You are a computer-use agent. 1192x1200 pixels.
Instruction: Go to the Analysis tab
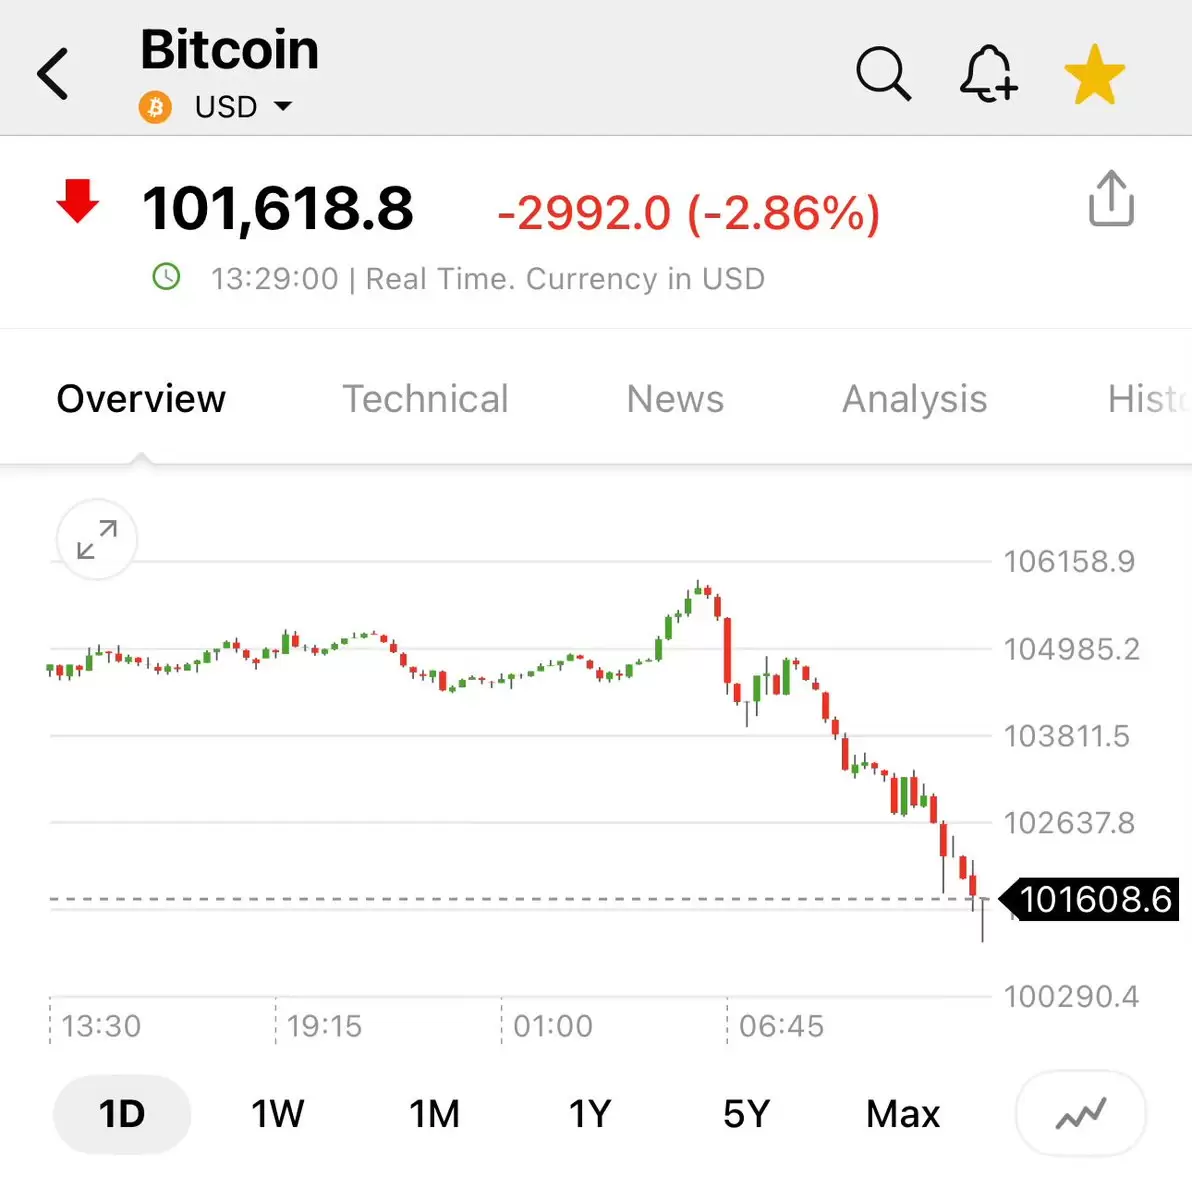915,399
